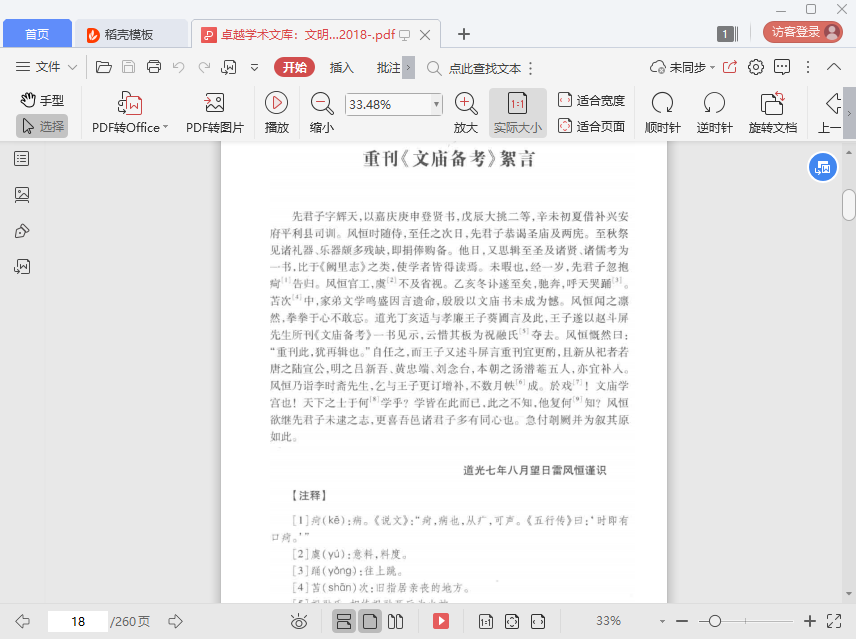Undo last action arrow
856x639 pixels.
coord(179,67)
